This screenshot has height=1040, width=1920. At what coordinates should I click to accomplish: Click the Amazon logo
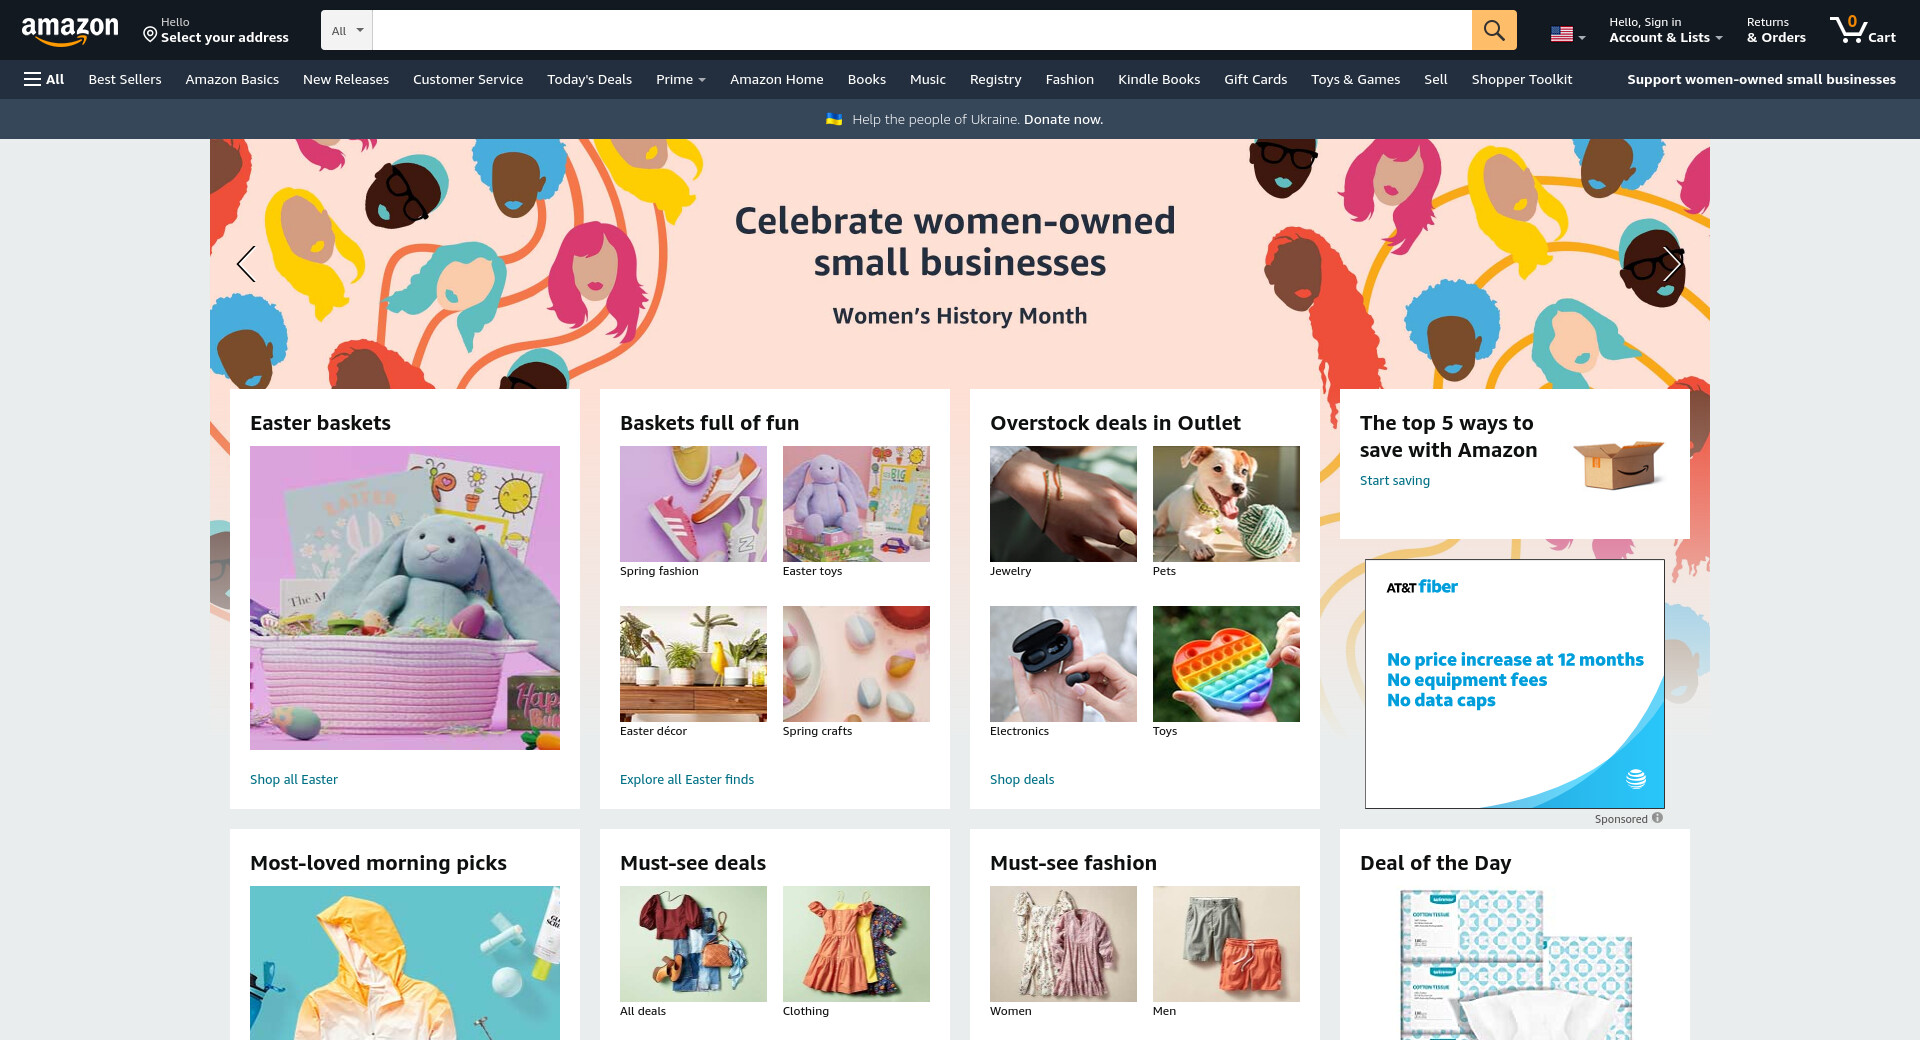[x=70, y=31]
